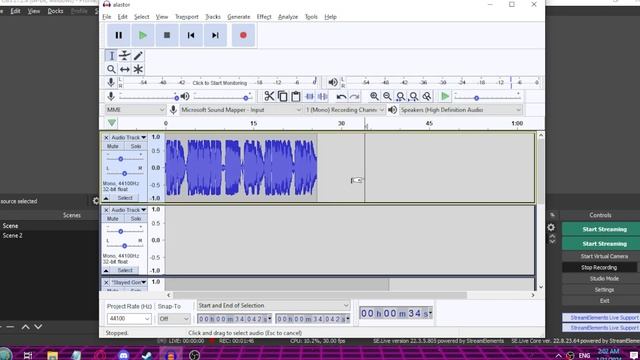Collapse the first Audio Track with arrow
The image size is (640, 360).
pos(106,198)
